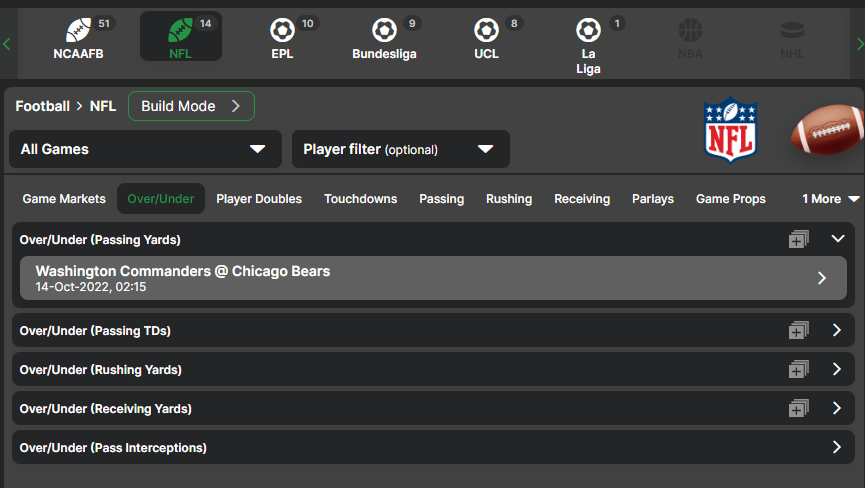Switch to the Passing tab
Image resolution: width=865 pixels, height=488 pixels.
coord(441,199)
